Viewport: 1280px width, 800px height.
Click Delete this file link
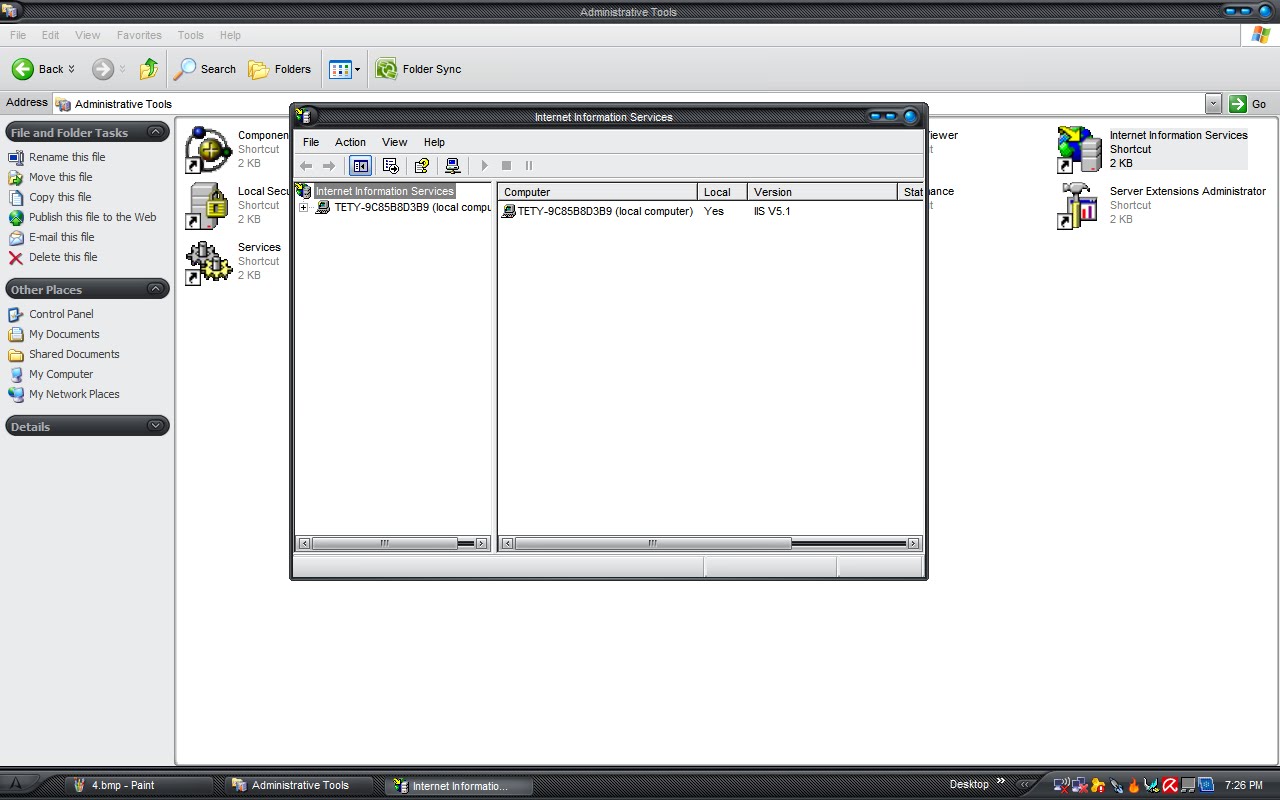pyautogui.click(x=63, y=257)
